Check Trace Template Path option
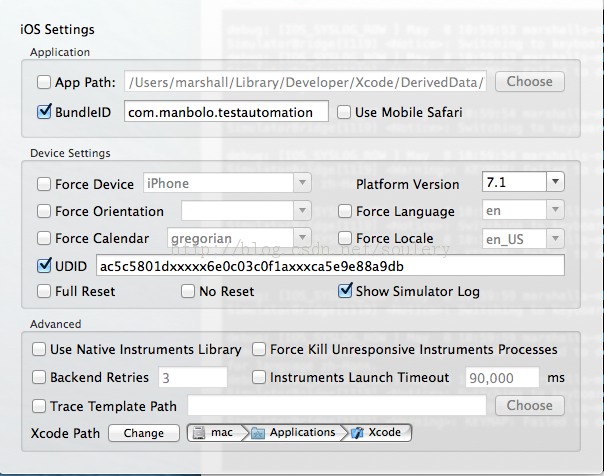 (x=39, y=406)
